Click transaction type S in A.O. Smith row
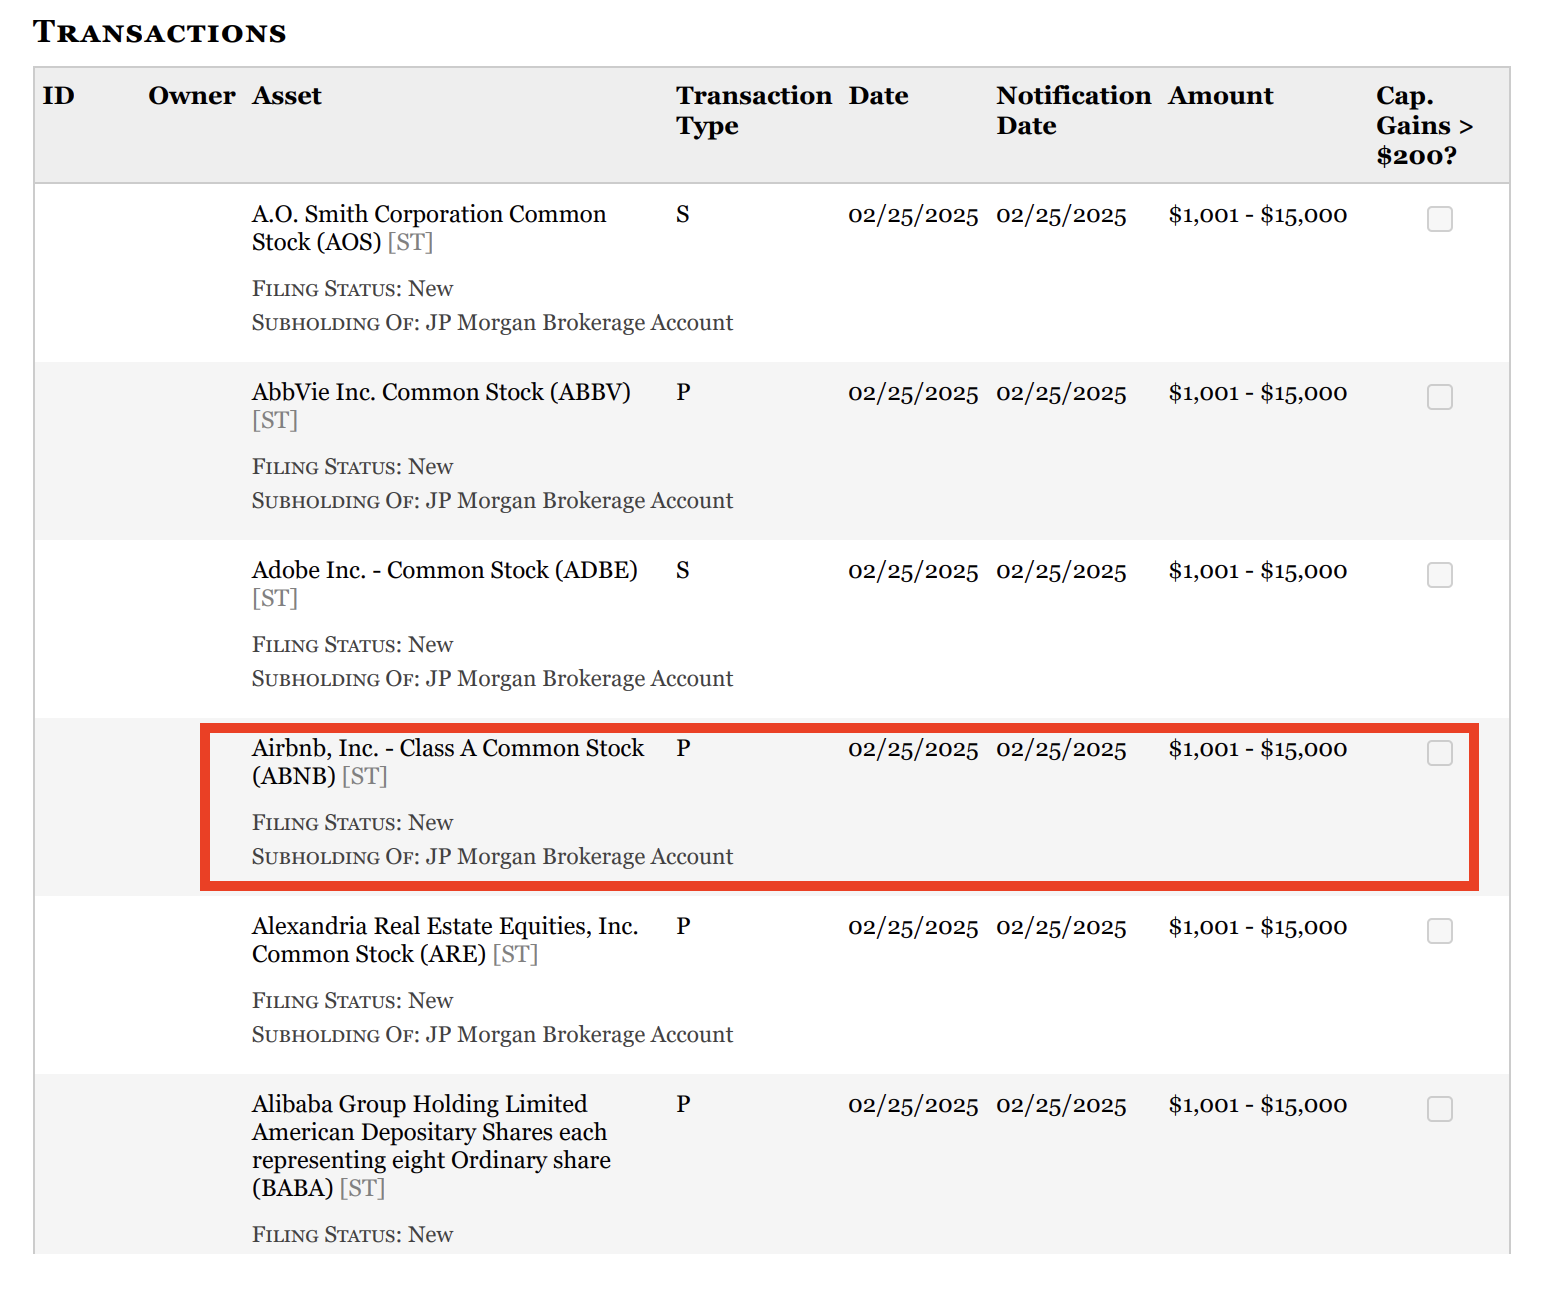Screen dimensions: 1552x1298 click(683, 215)
